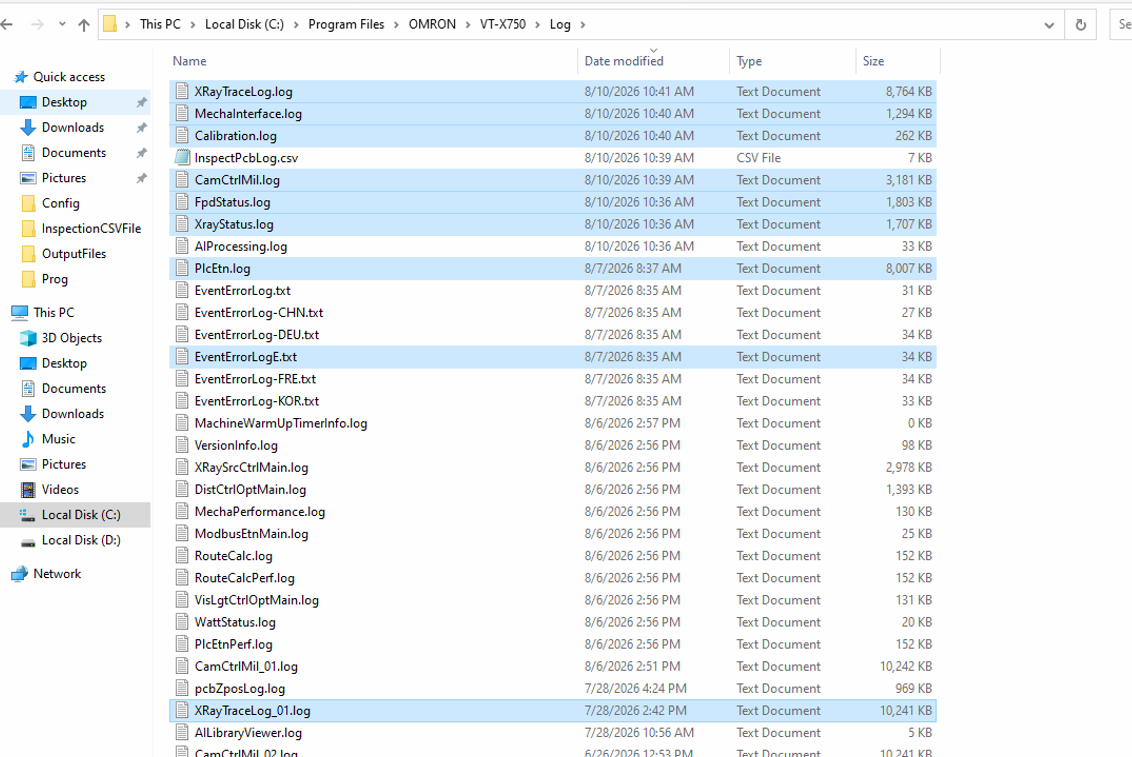The width and height of the screenshot is (1132, 757).
Task: Click the Local Disk (C:) breadcrumb
Action: click(x=244, y=24)
